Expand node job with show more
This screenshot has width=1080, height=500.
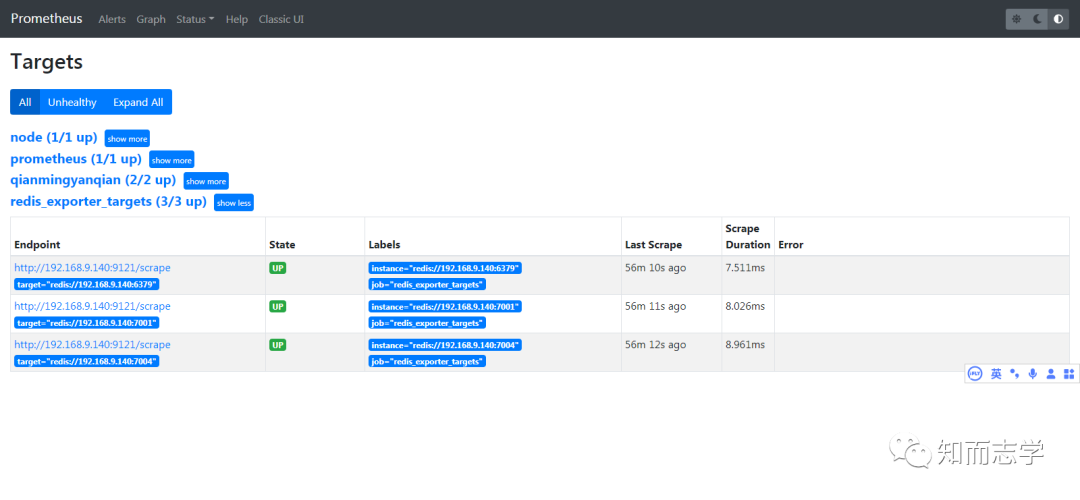click(x=127, y=139)
